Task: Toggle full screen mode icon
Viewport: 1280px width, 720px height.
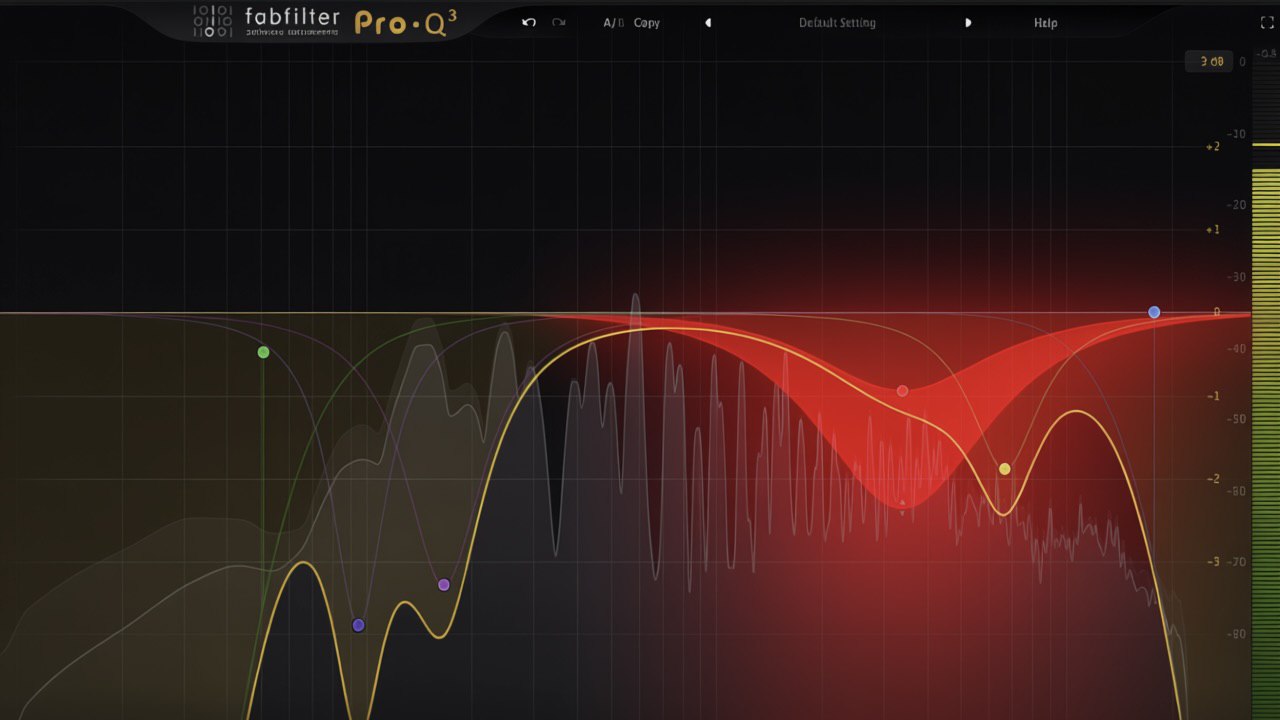Action: click(x=1267, y=23)
